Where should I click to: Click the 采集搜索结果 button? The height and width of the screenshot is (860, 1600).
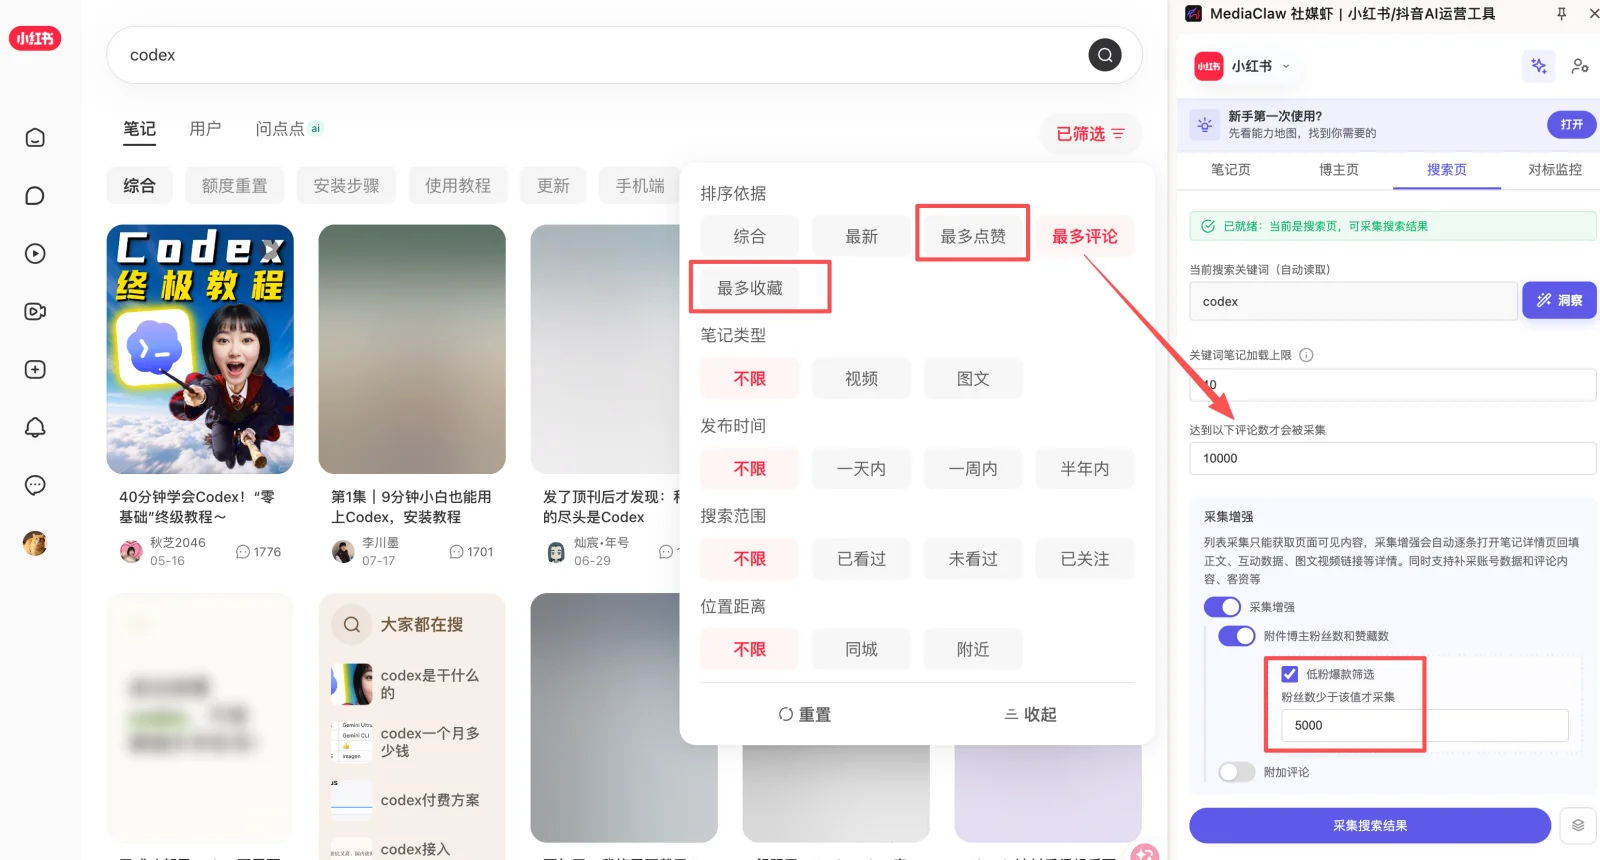(1370, 826)
